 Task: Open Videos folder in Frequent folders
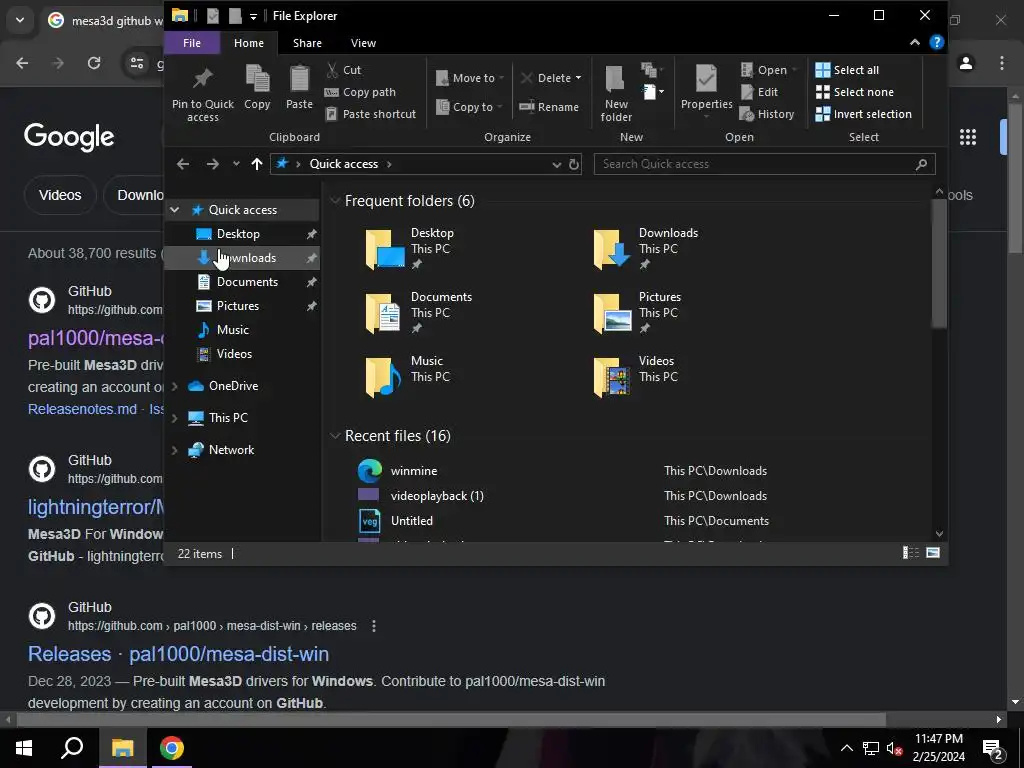[x=636, y=377]
